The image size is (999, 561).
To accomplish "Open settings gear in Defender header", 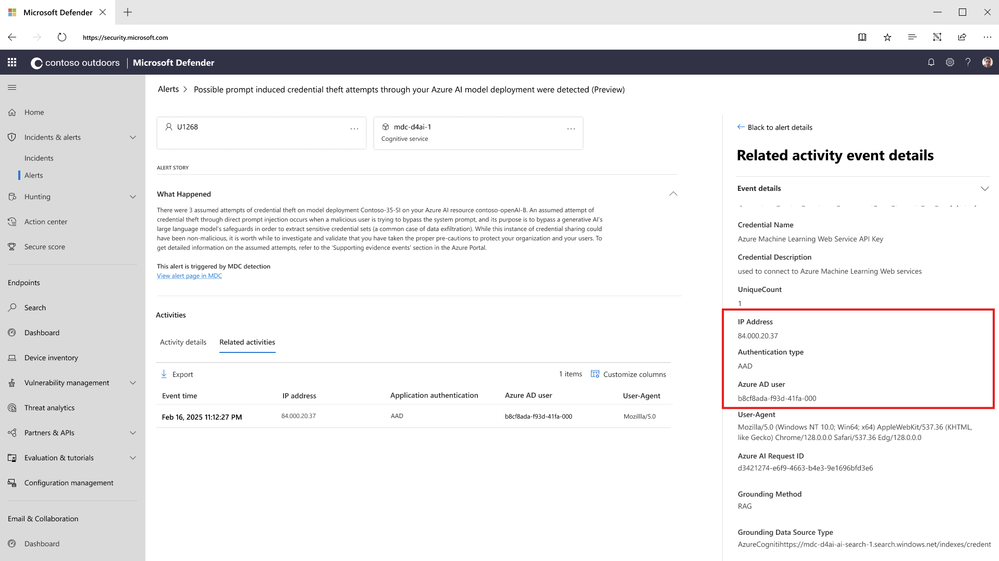I will coord(949,62).
